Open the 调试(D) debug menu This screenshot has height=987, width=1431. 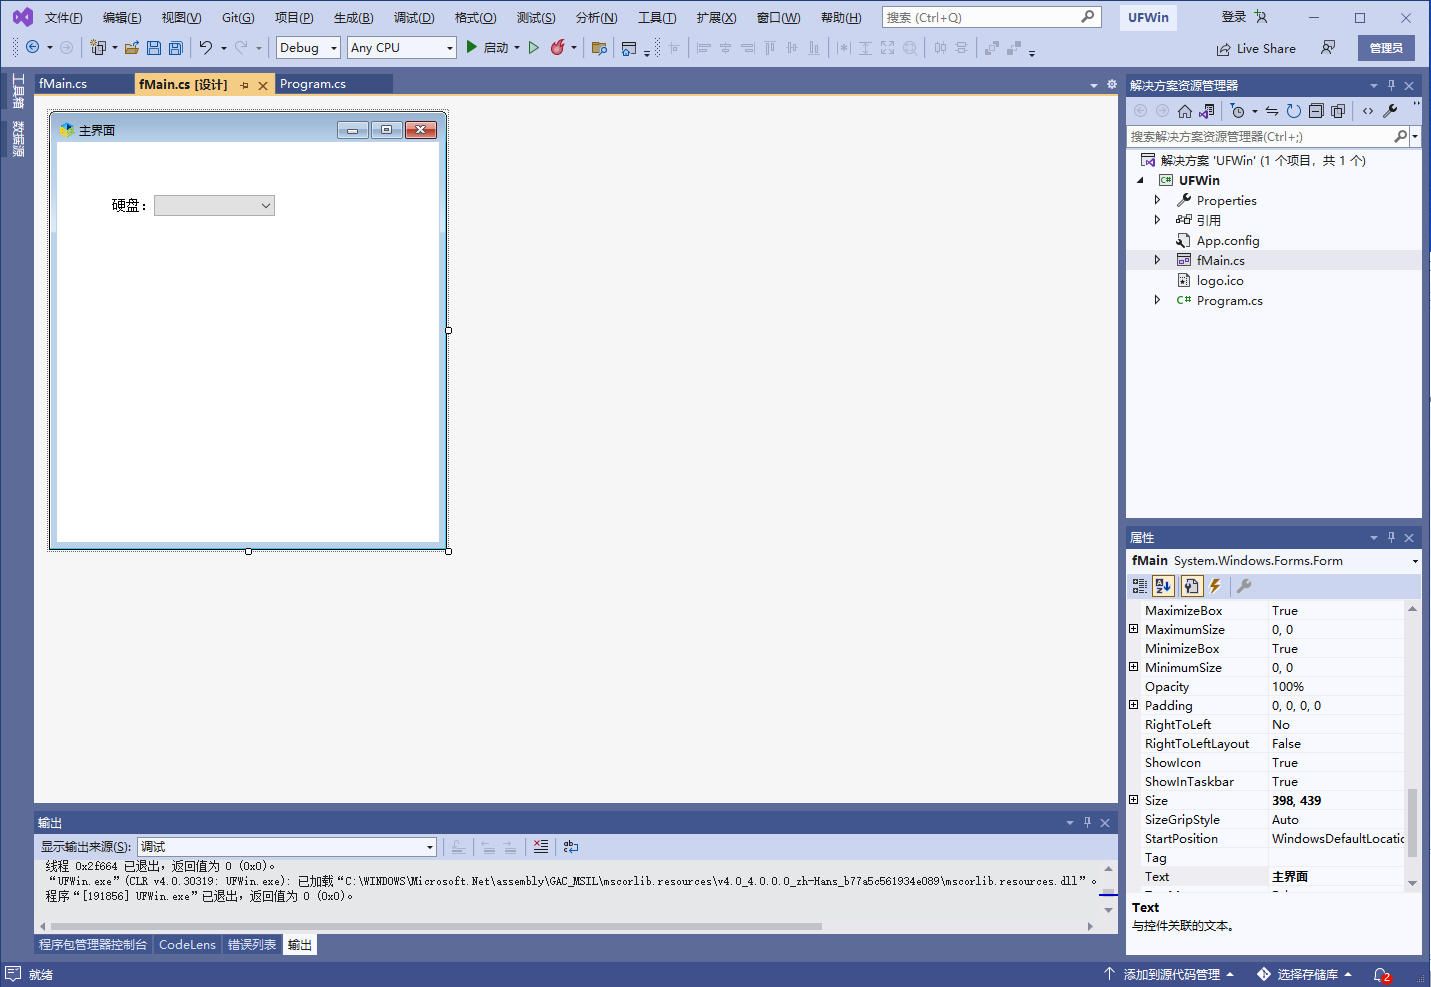[x=414, y=17]
